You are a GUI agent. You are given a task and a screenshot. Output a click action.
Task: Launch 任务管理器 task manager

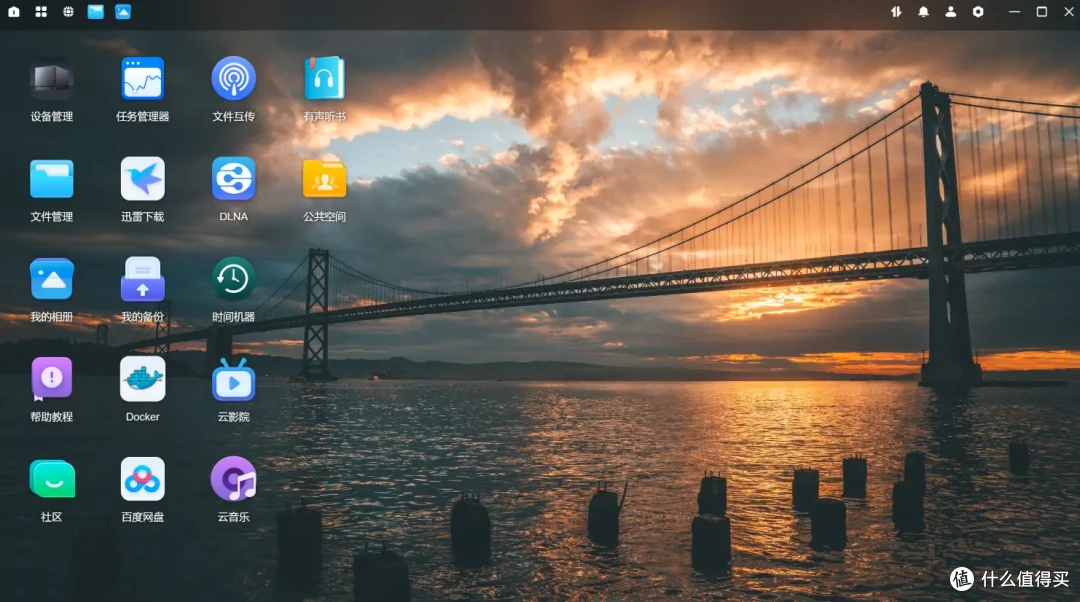pos(143,80)
